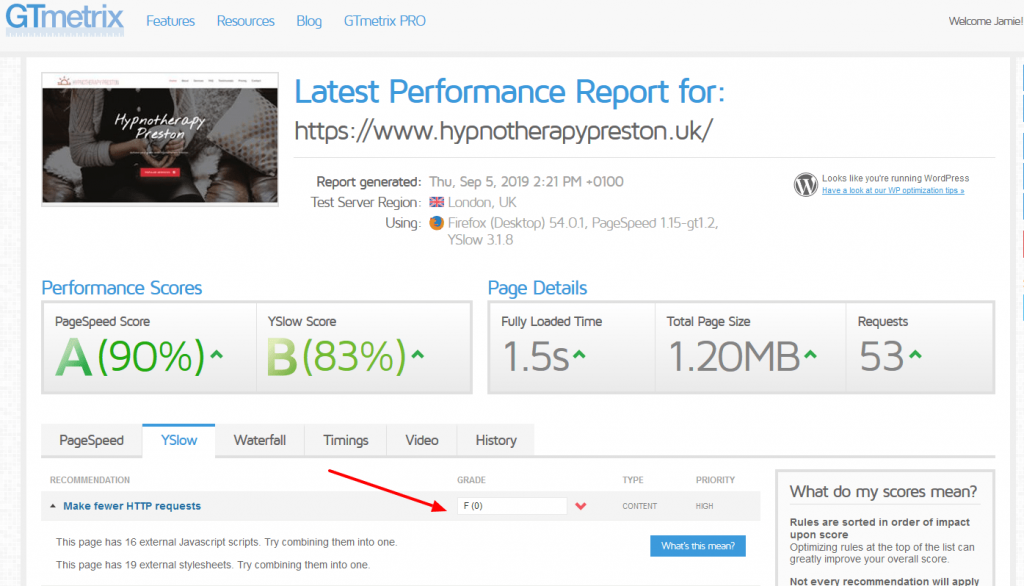Click the GTmetrix logo
Viewport: 1024px width, 586px height.
[x=64, y=18]
